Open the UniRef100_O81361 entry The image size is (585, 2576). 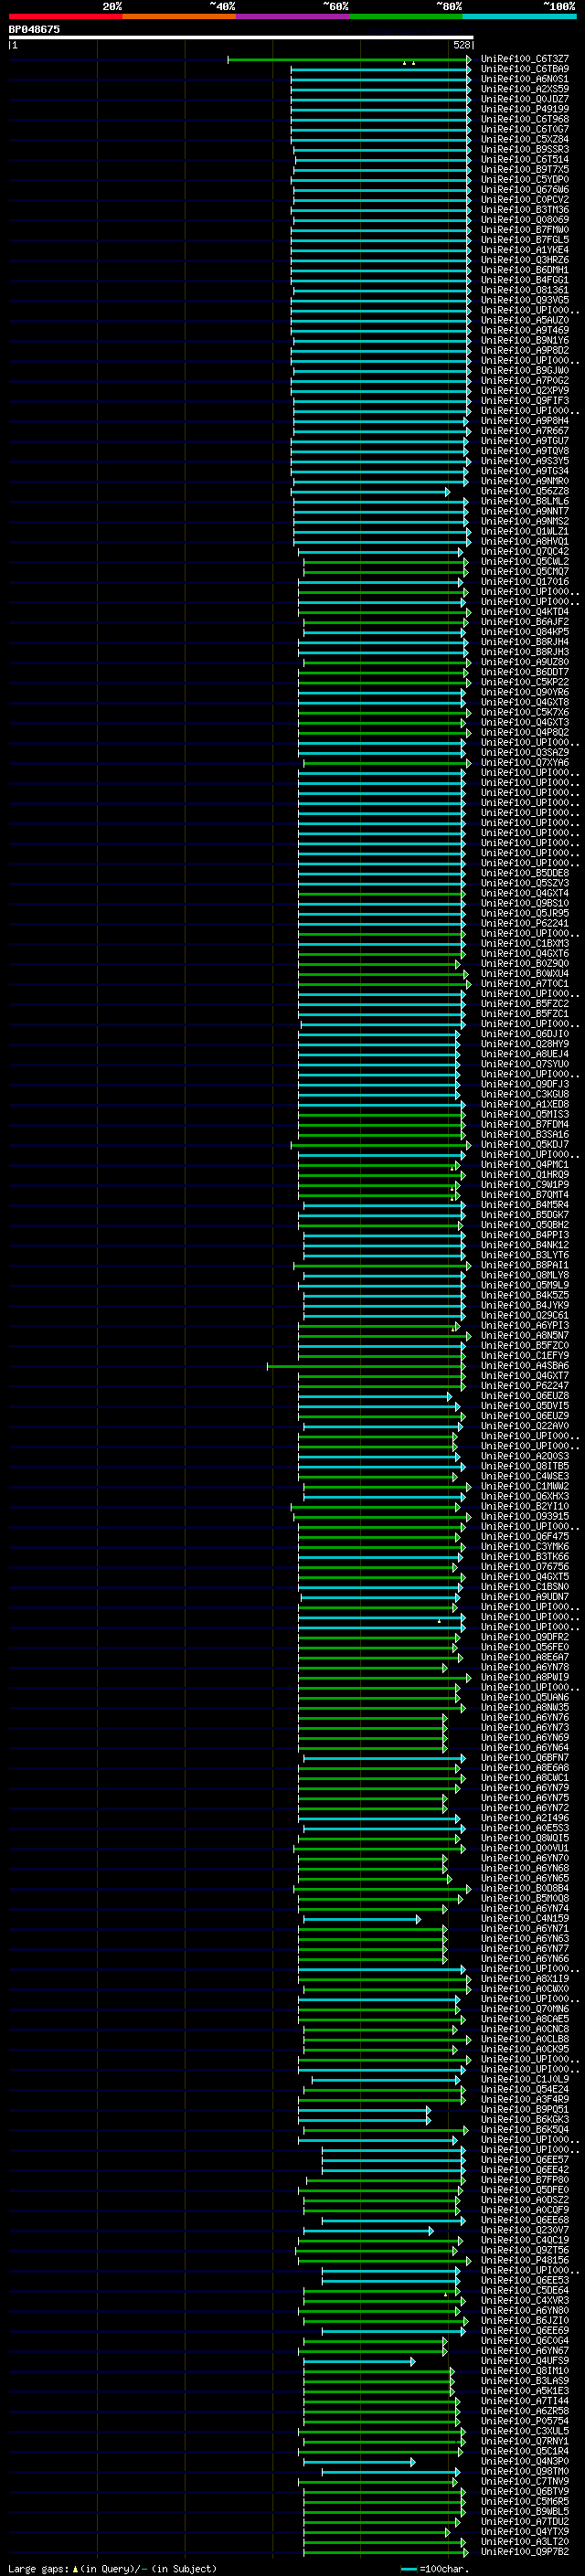[x=524, y=291]
